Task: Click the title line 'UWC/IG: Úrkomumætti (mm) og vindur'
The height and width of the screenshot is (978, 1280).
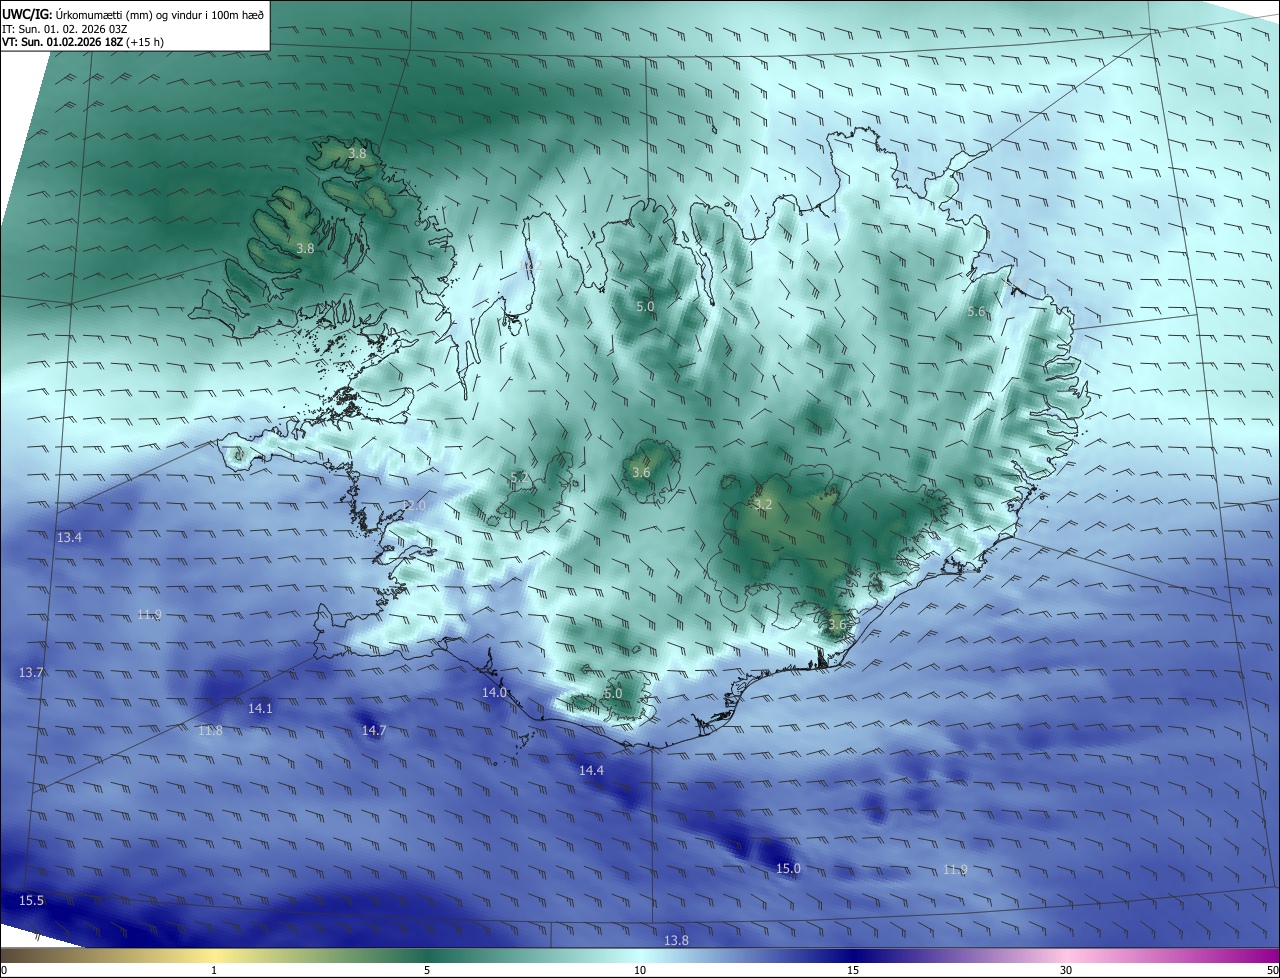Action: [133, 14]
